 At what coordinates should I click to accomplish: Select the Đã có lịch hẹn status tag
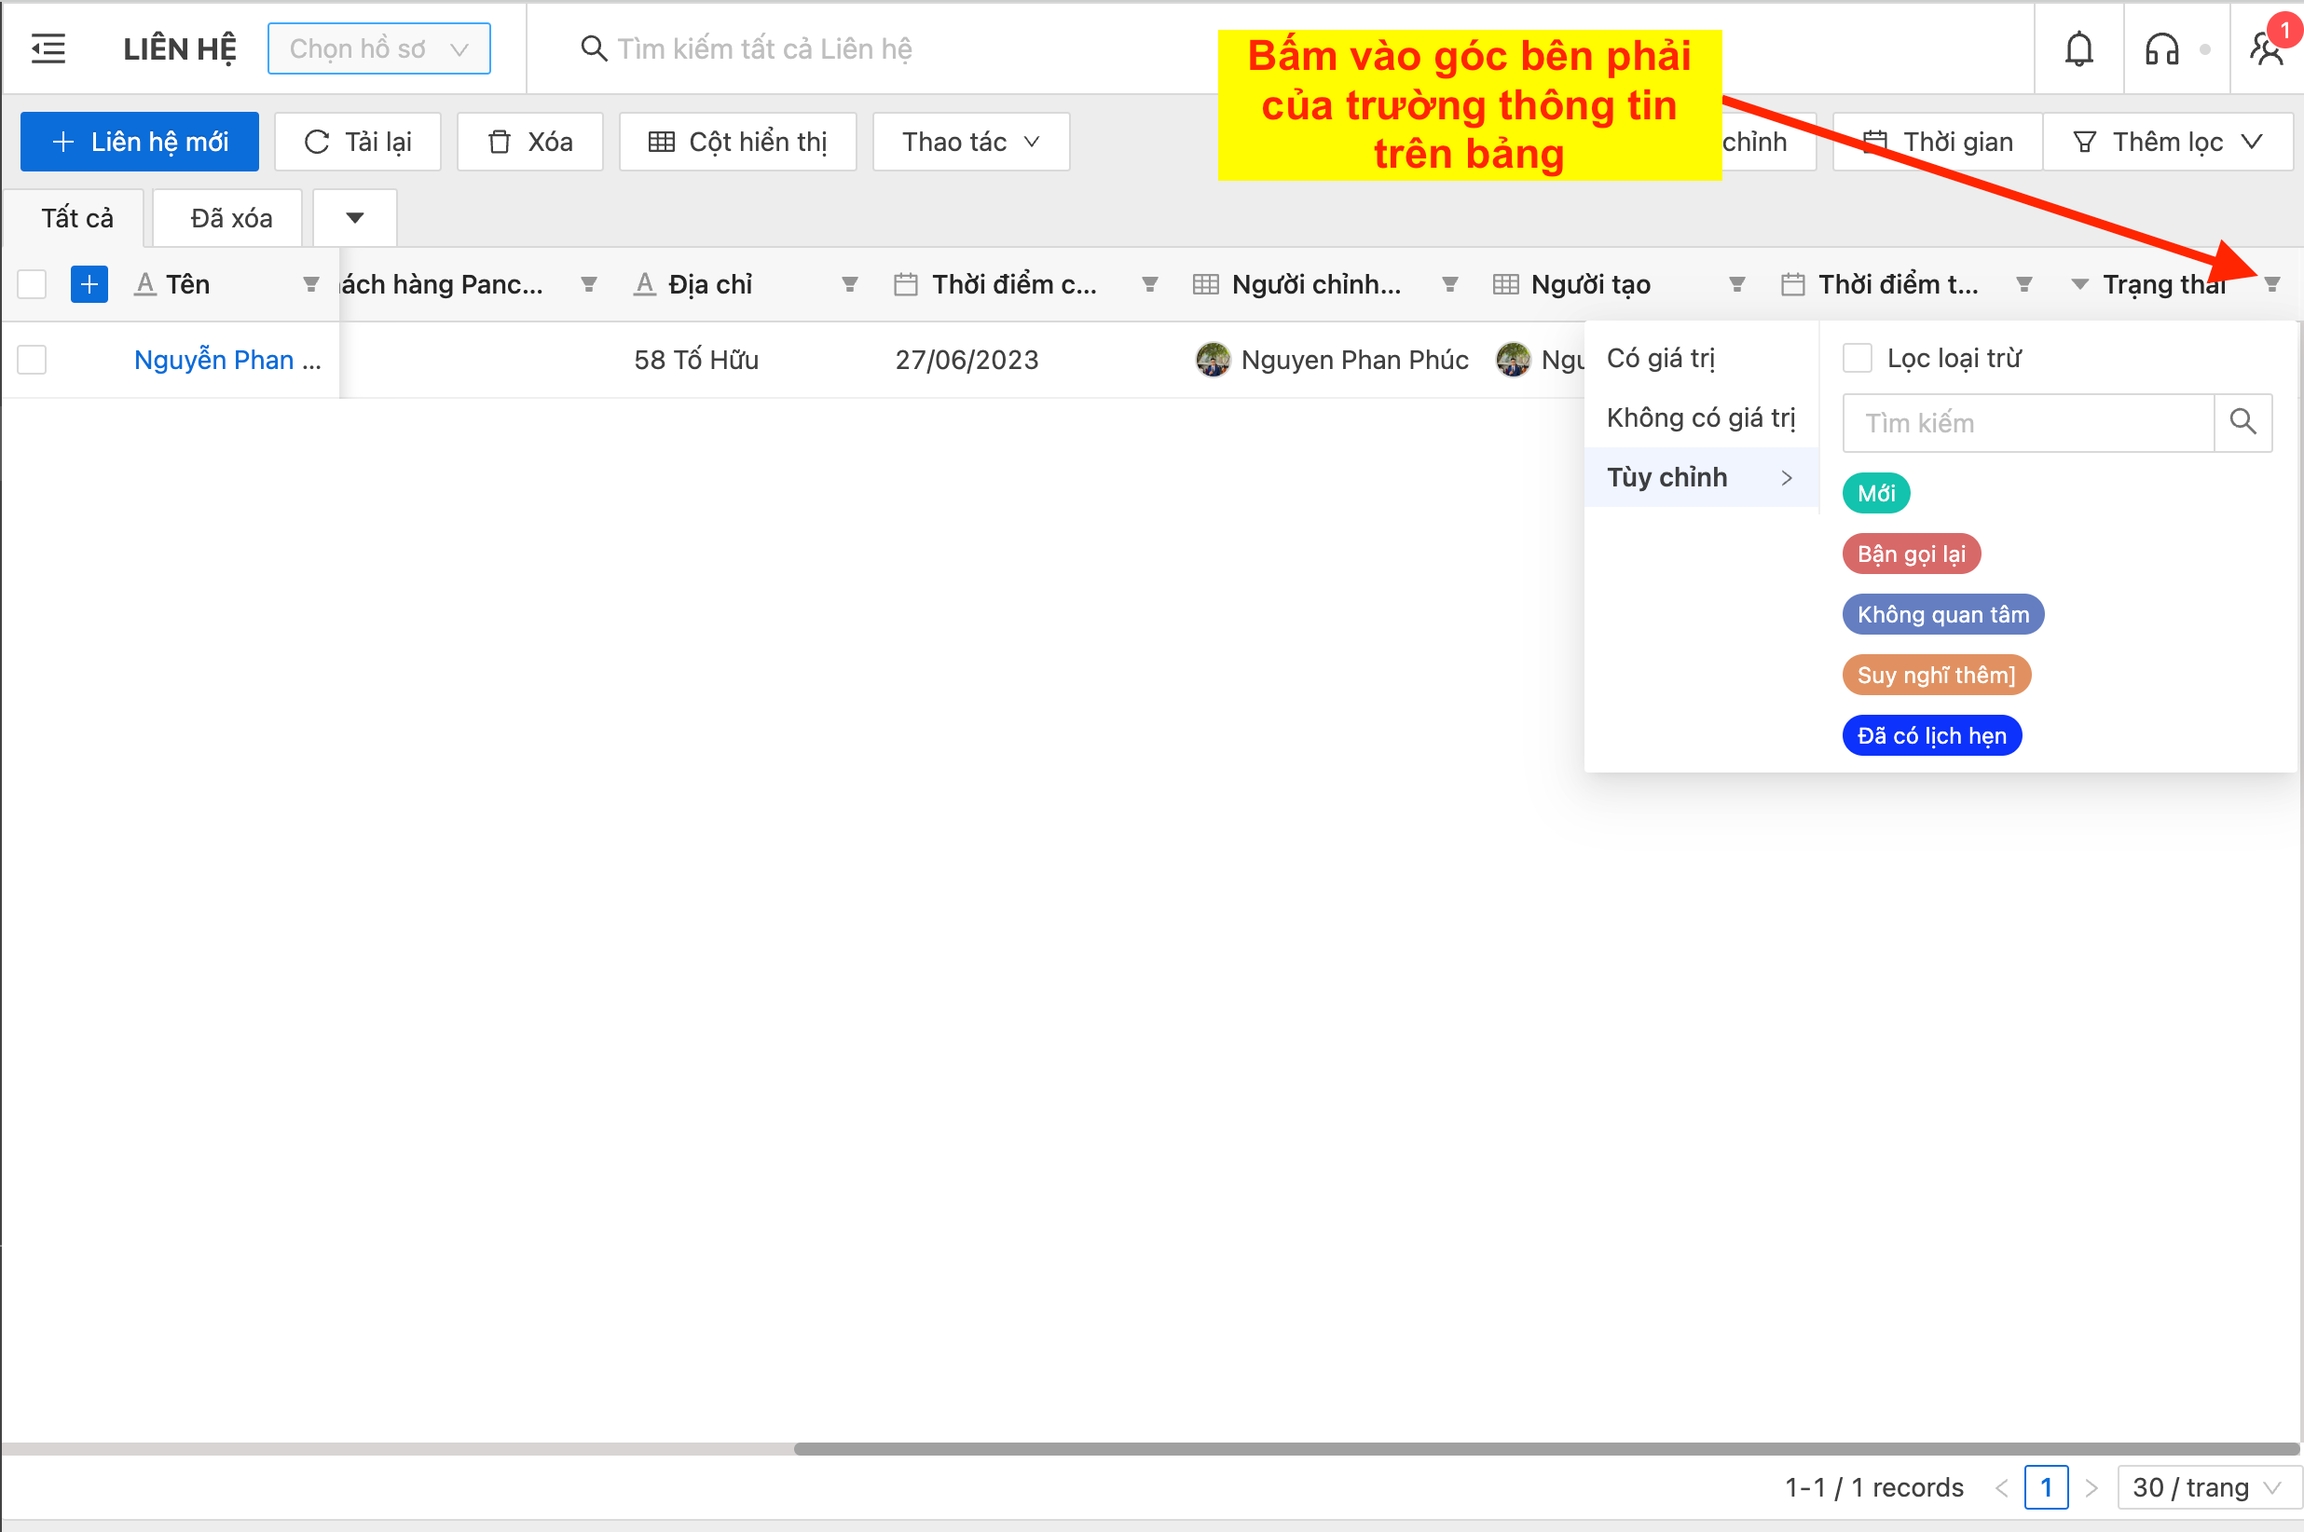[x=1931, y=736]
